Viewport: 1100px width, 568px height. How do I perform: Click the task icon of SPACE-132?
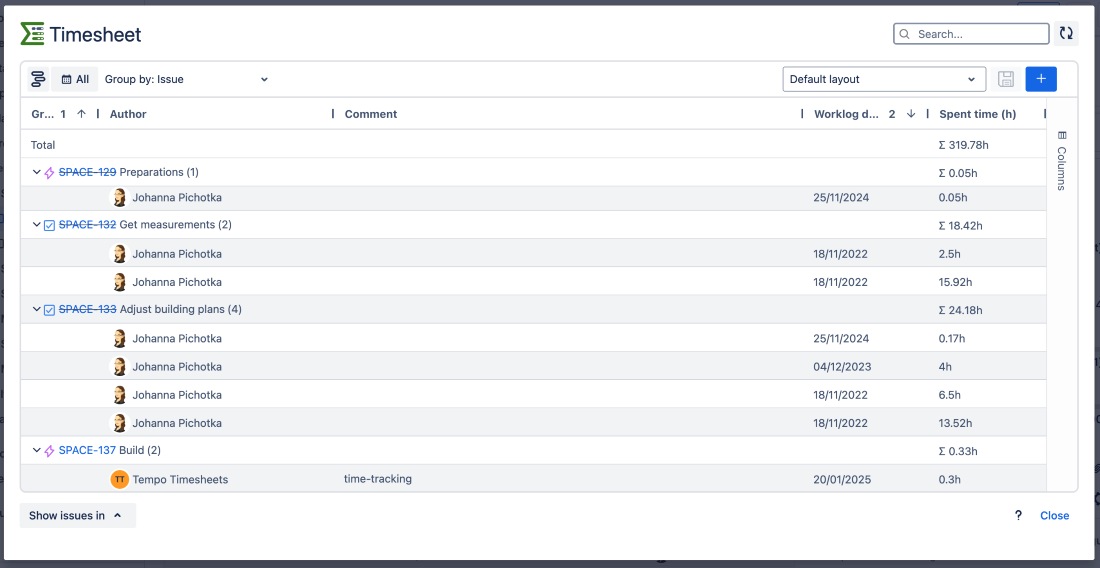pyautogui.click(x=49, y=225)
